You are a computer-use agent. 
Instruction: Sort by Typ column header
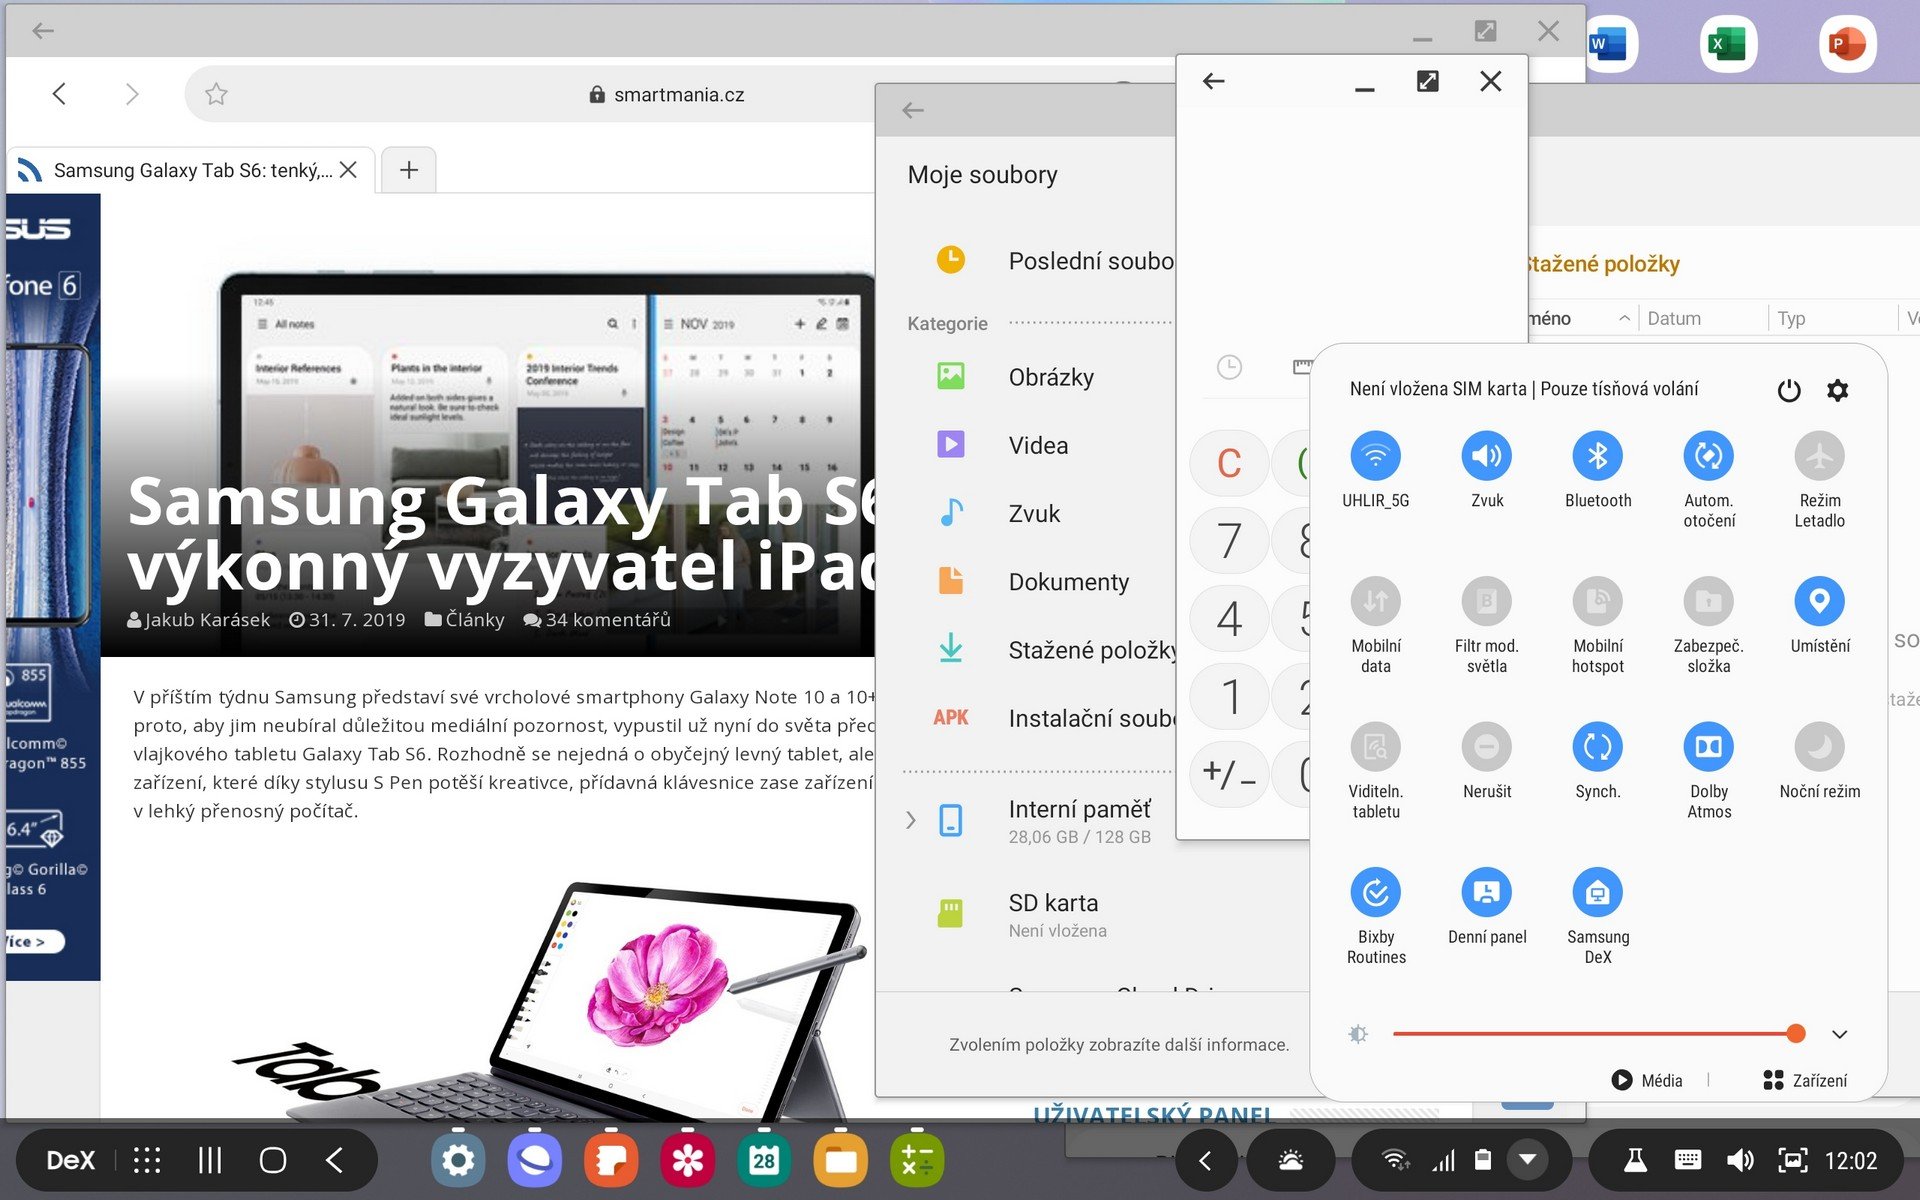click(1791, 318)
